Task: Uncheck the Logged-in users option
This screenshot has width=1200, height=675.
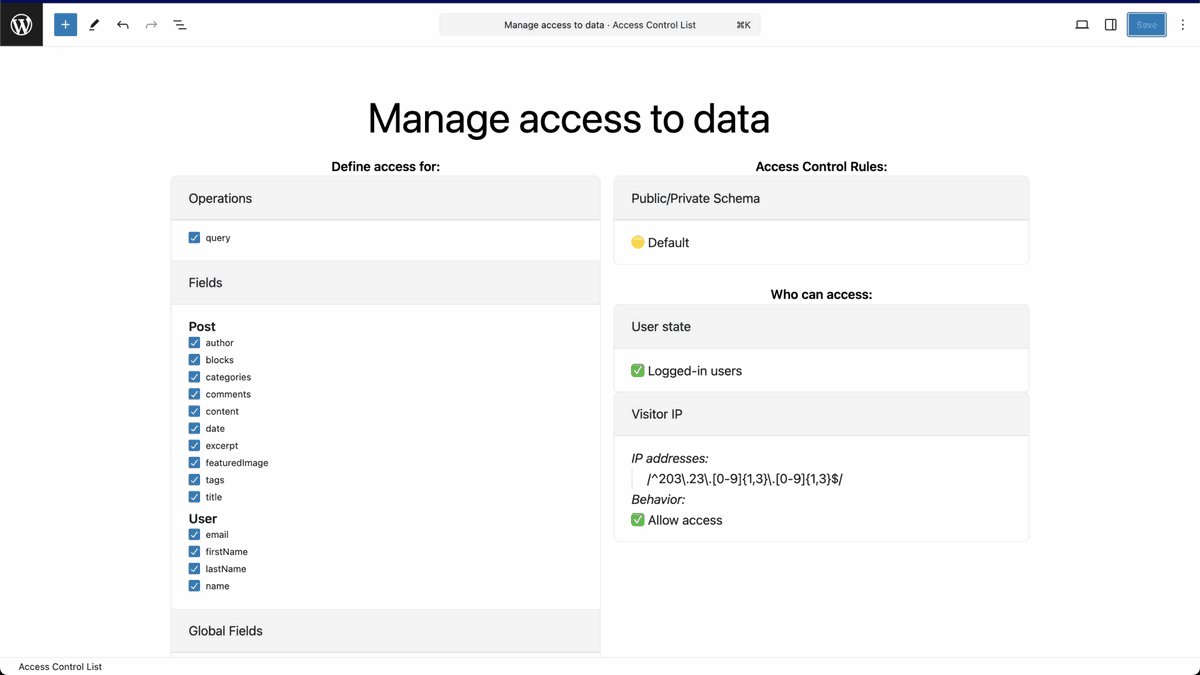Action: [x=637, y=369]
